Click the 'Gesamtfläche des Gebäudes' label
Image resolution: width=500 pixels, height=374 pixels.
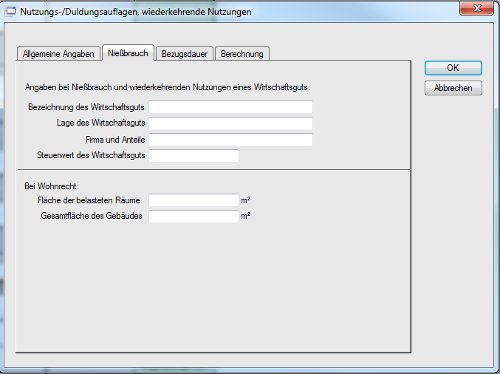point(92,216)
